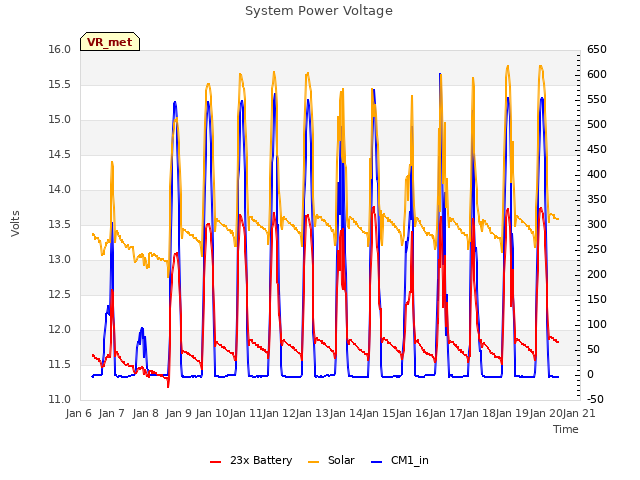Image resolution: width=640 pixels, height=480 pixels.
Task: Click the 650 right axis value
Action: pos(597,50)
